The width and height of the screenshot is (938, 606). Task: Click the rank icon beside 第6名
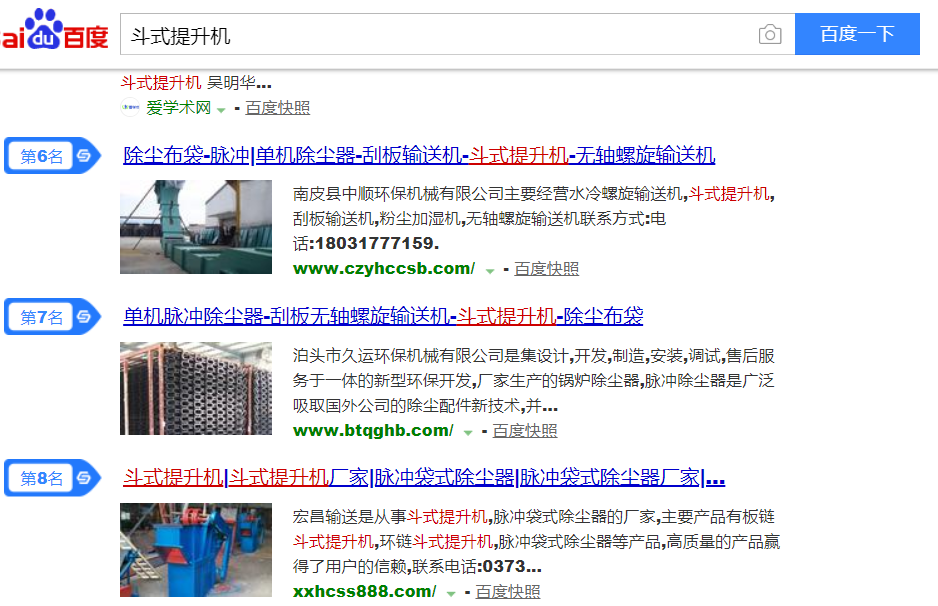[84, 156]
